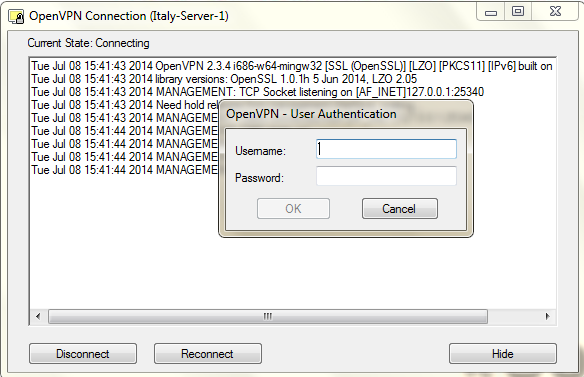
Task: Click the log scrollbar left arrow
Action: point(38,316)
